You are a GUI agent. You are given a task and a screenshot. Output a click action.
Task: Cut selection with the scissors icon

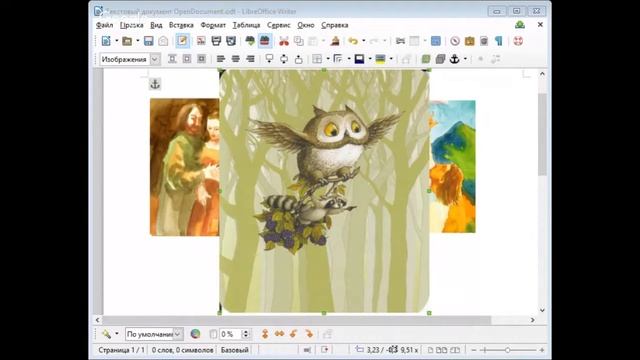coord(284,41)
